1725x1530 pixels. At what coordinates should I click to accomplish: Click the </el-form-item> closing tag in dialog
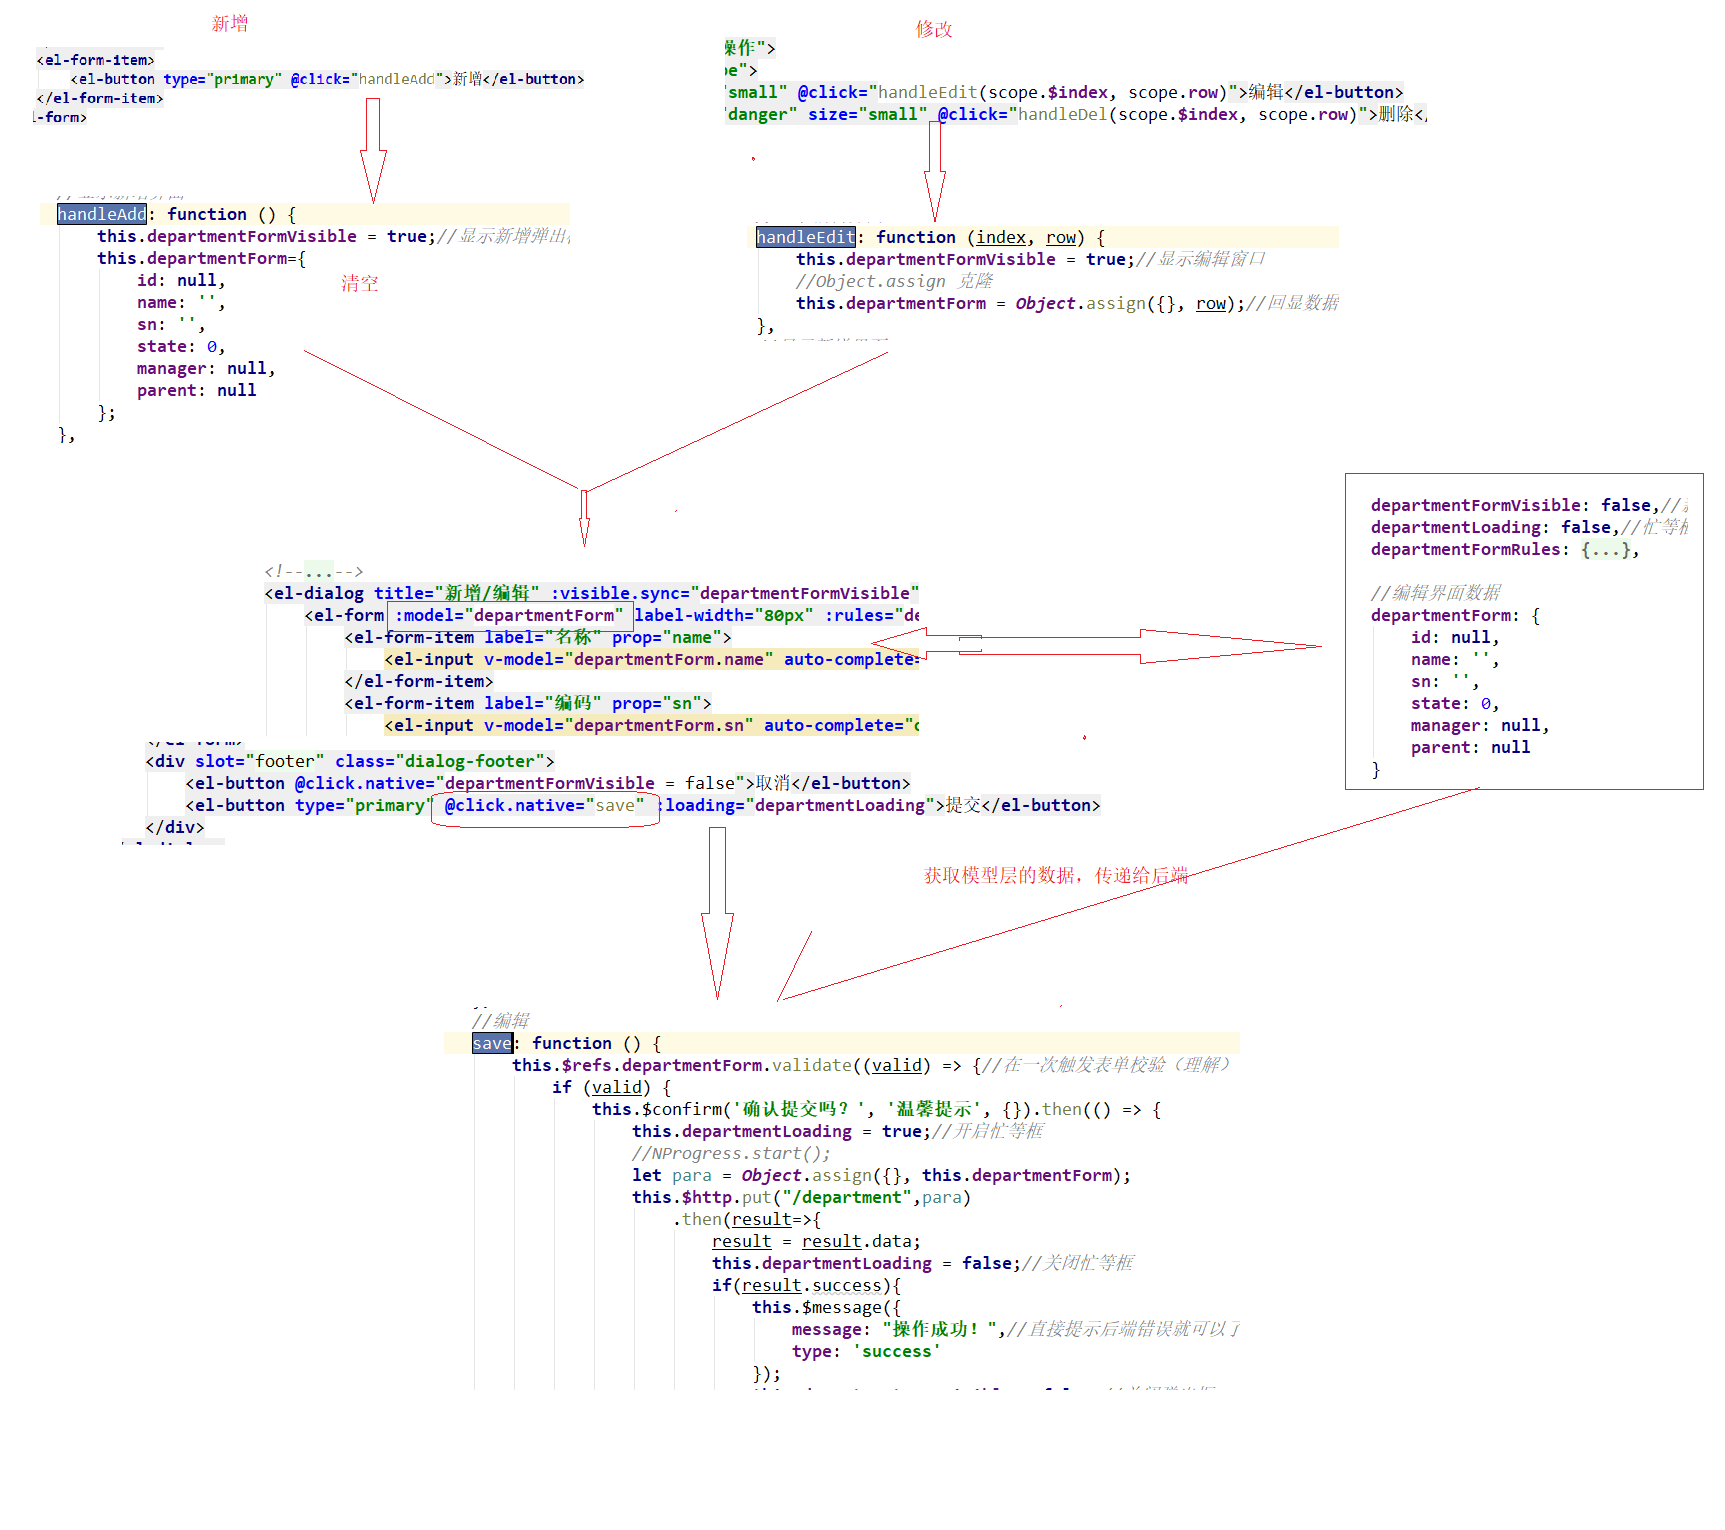click(x=419, y=681)
